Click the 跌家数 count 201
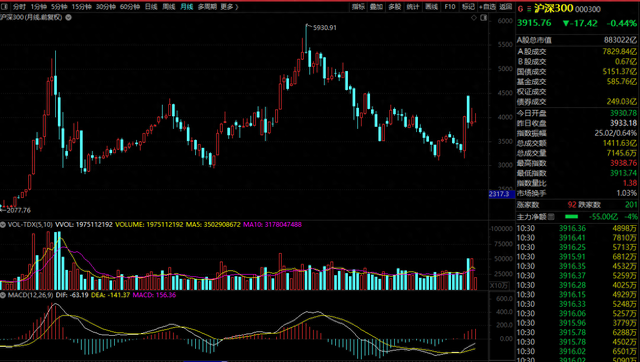The width and height of the screenshot is (640, 362). click(631, 205)
